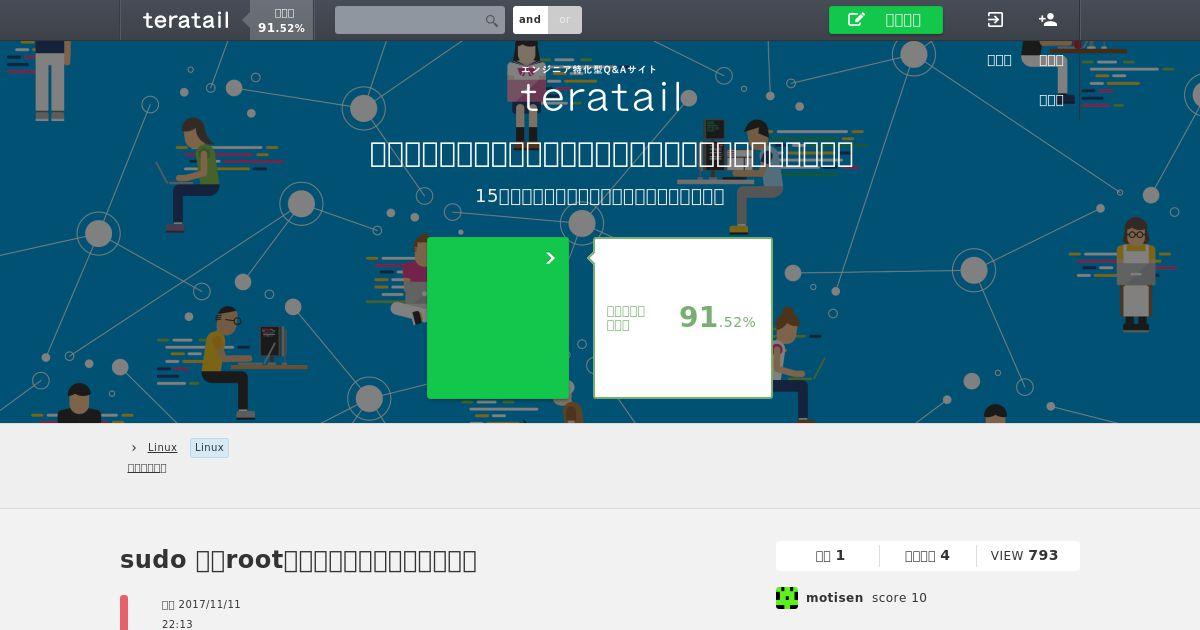Open the Linux breadcrumb link

pos(162,448)
